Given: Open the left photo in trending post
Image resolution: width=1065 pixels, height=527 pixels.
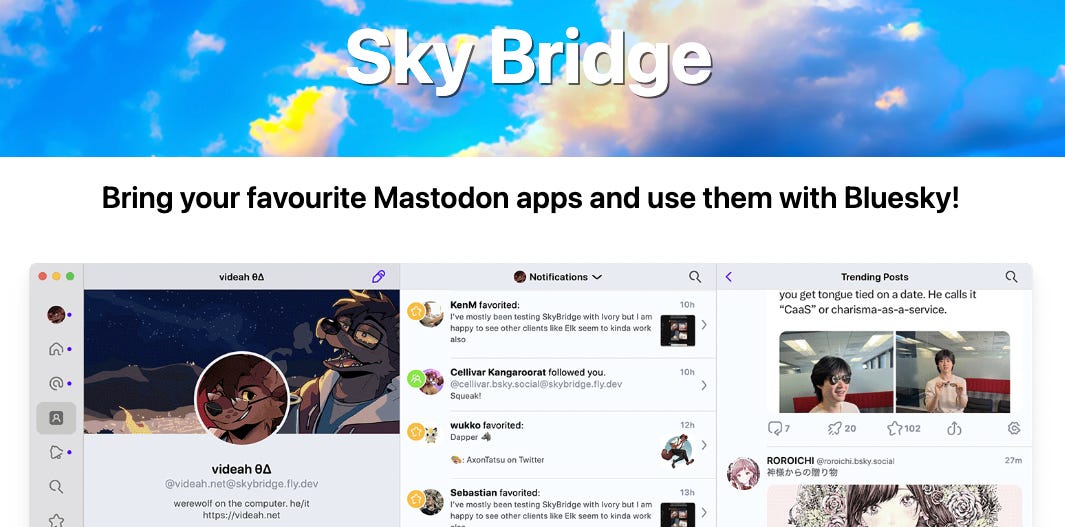Looking at the screenshot, I should click(x=837, y=371).
